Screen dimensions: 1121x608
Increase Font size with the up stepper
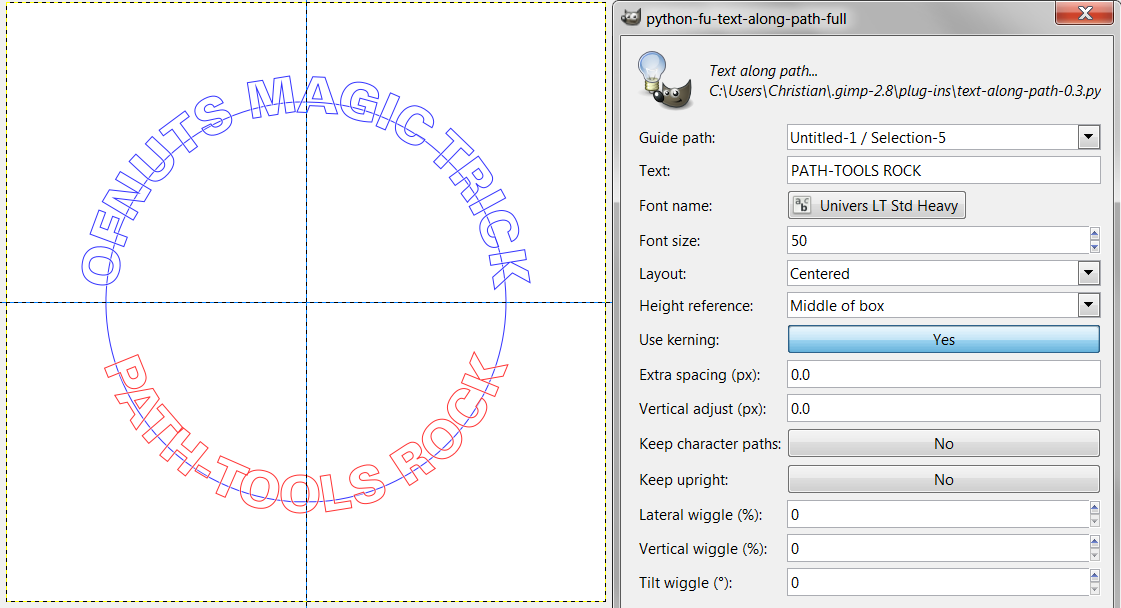[x=1094, y=233]
